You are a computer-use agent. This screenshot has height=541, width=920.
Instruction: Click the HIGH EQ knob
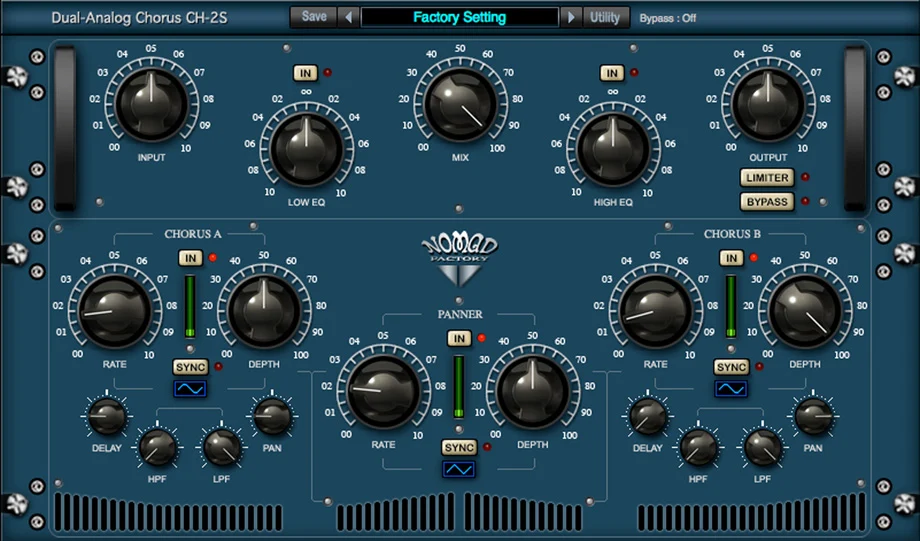click(613, 149)
